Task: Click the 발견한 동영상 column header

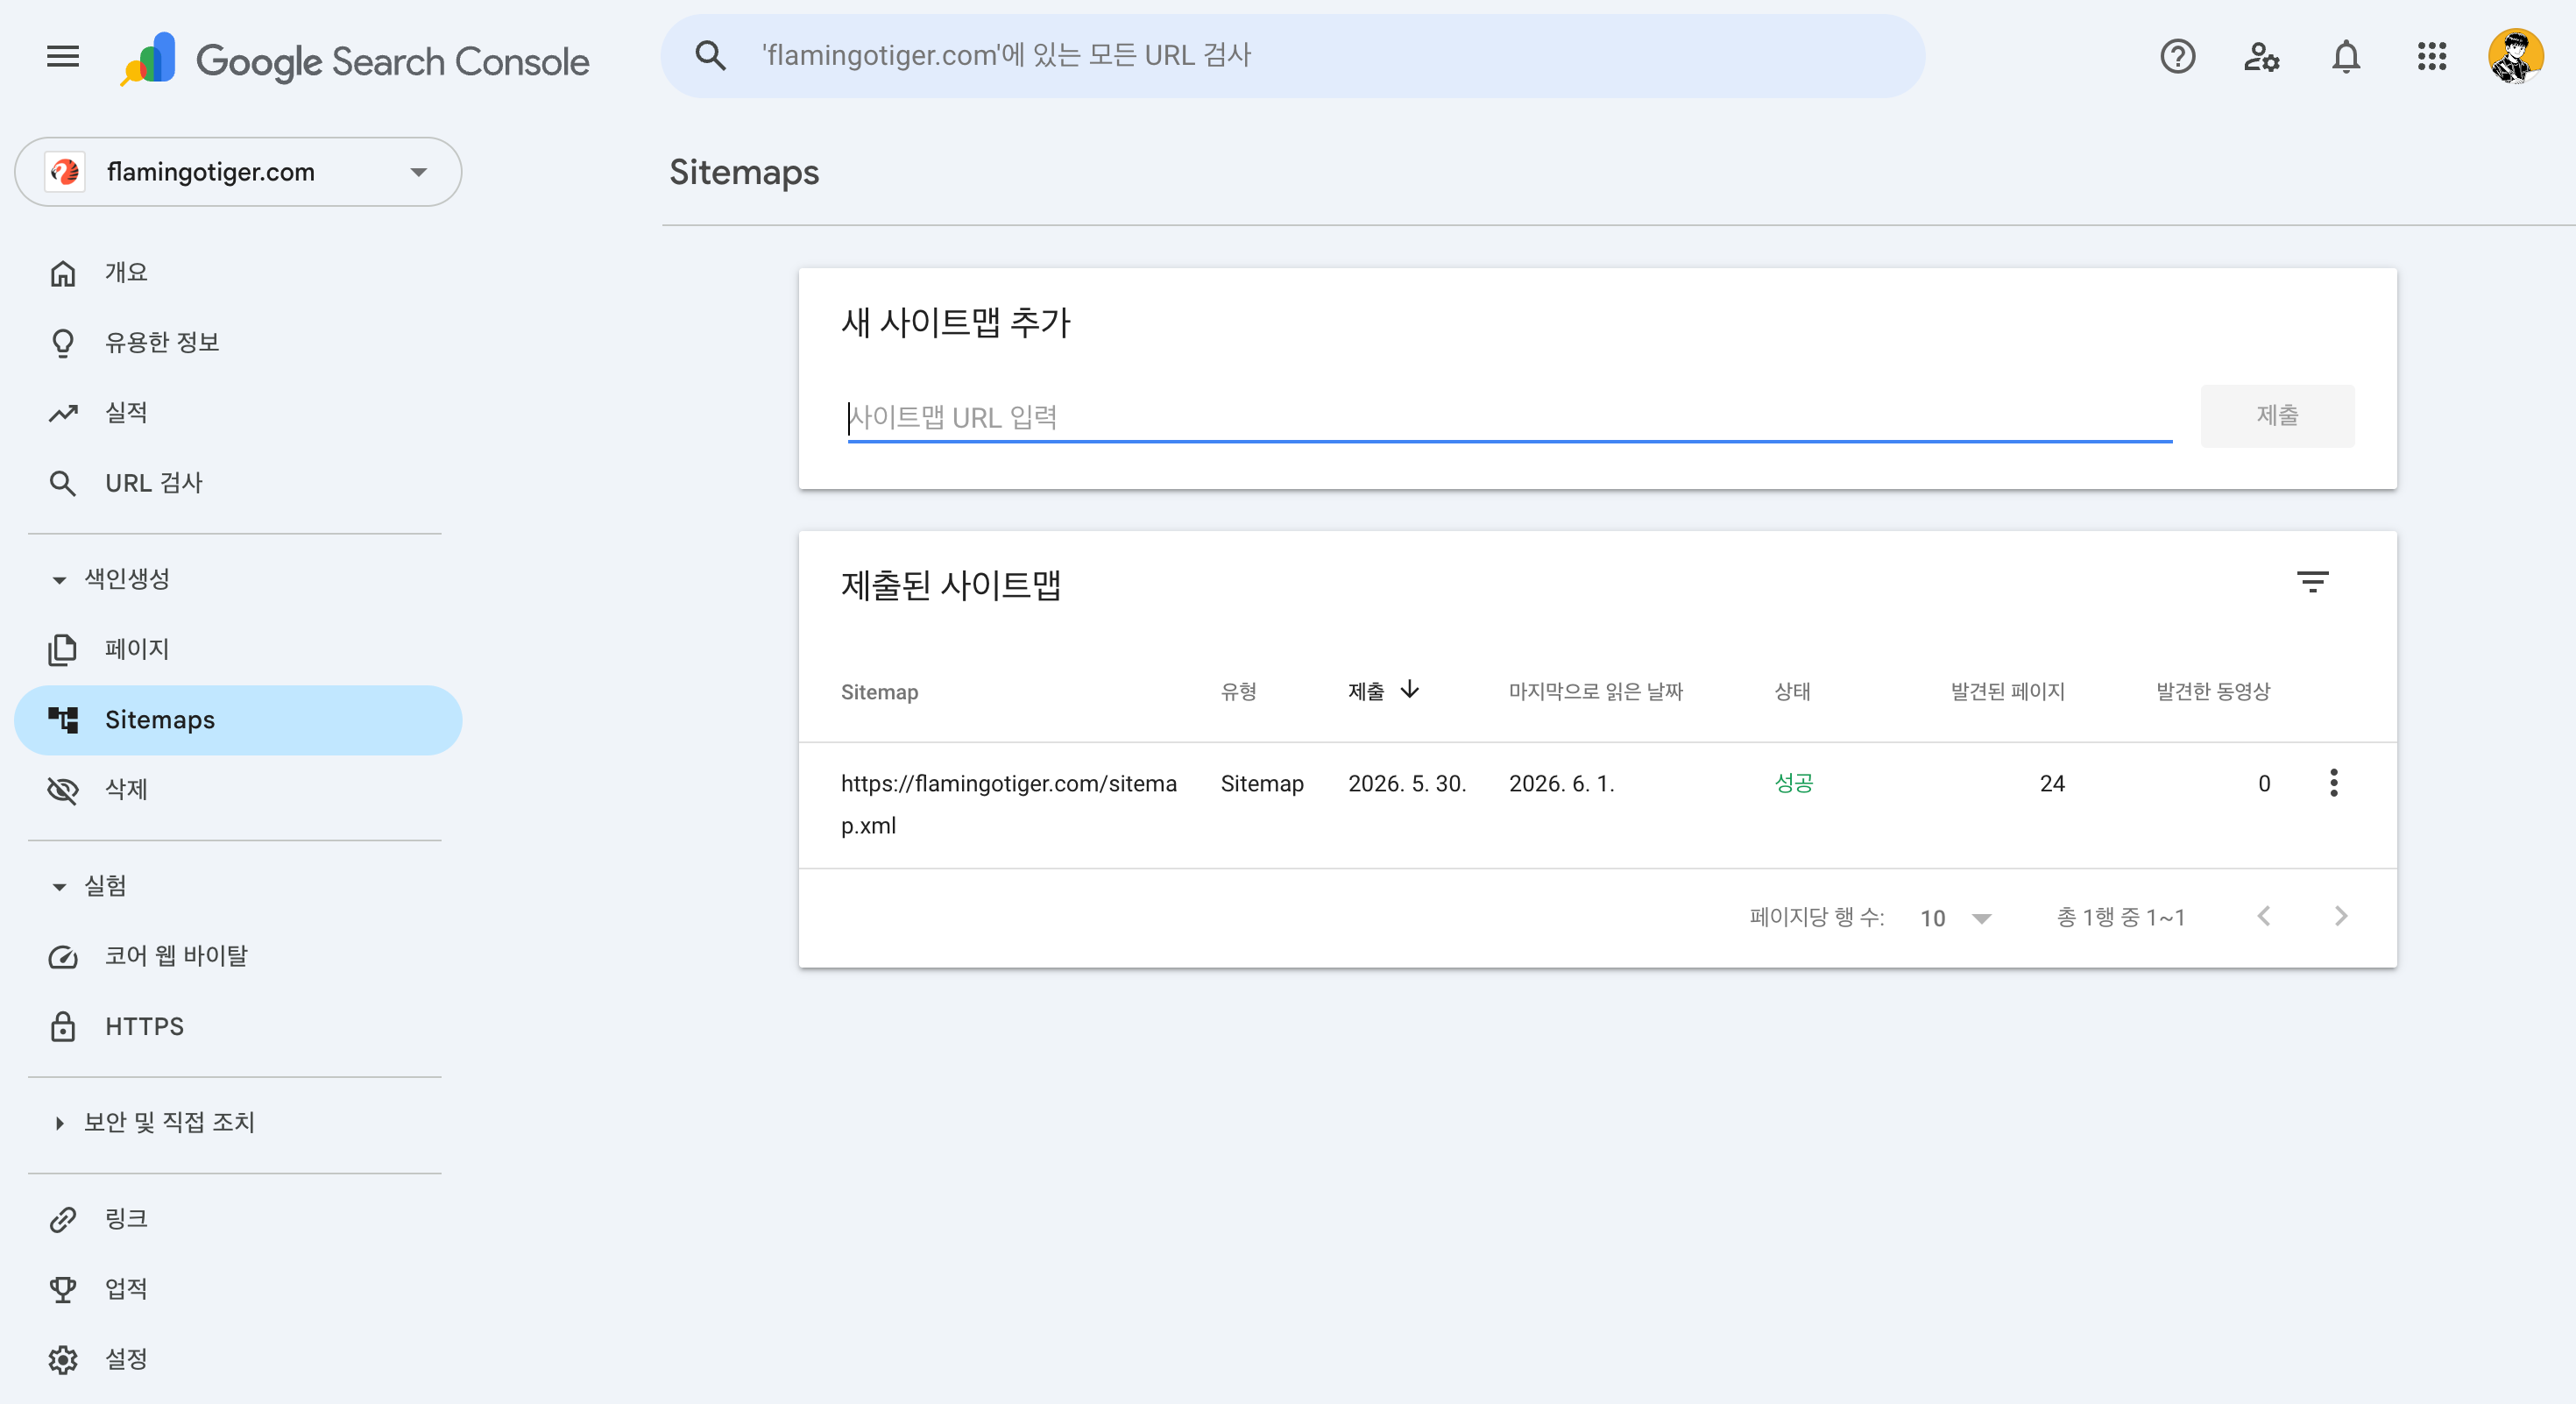Action: [x=2212, y=692]
